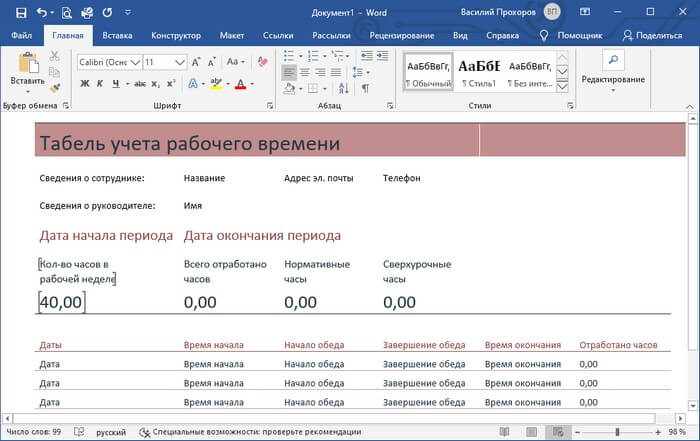
Task: Start a numbered list
Action: tap(313, 56)
